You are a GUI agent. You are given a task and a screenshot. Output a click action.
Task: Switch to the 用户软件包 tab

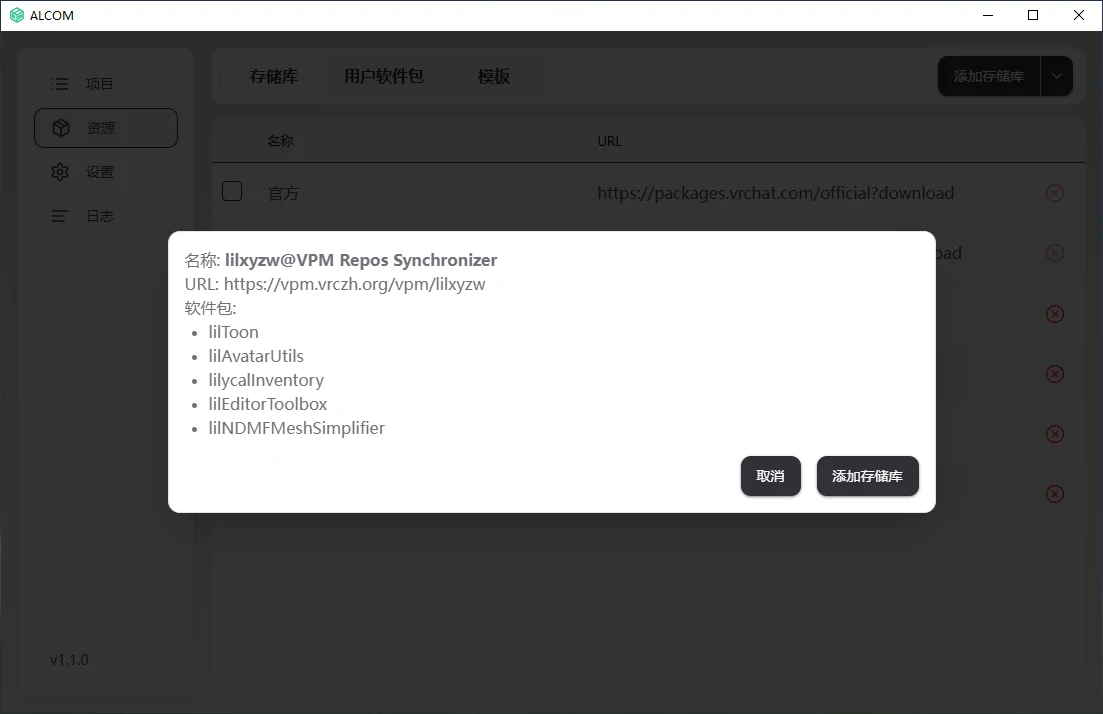[x=383, y=76]
